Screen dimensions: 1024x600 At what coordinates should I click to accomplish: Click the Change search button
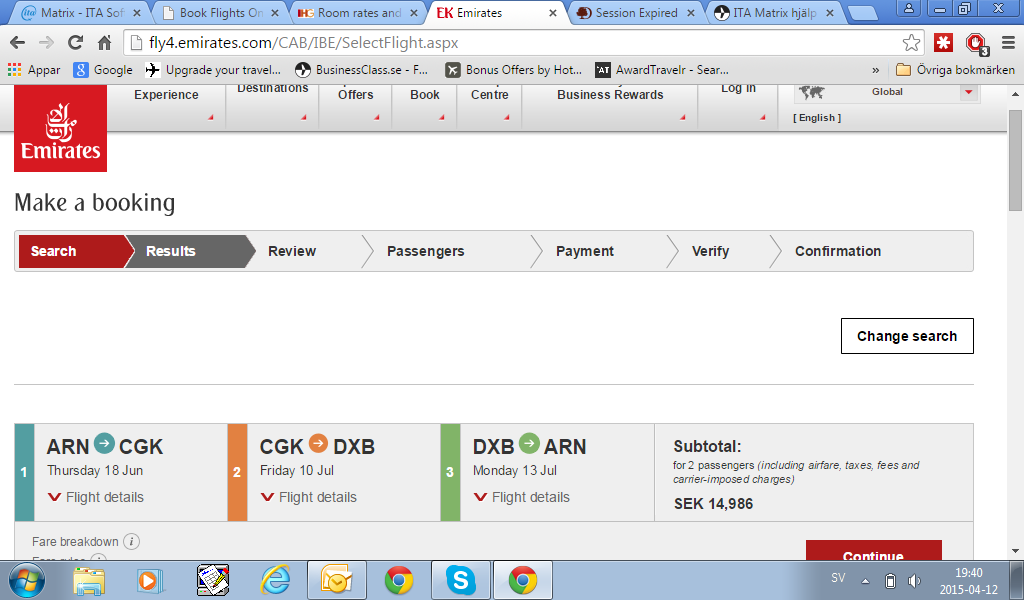(907, 336)
